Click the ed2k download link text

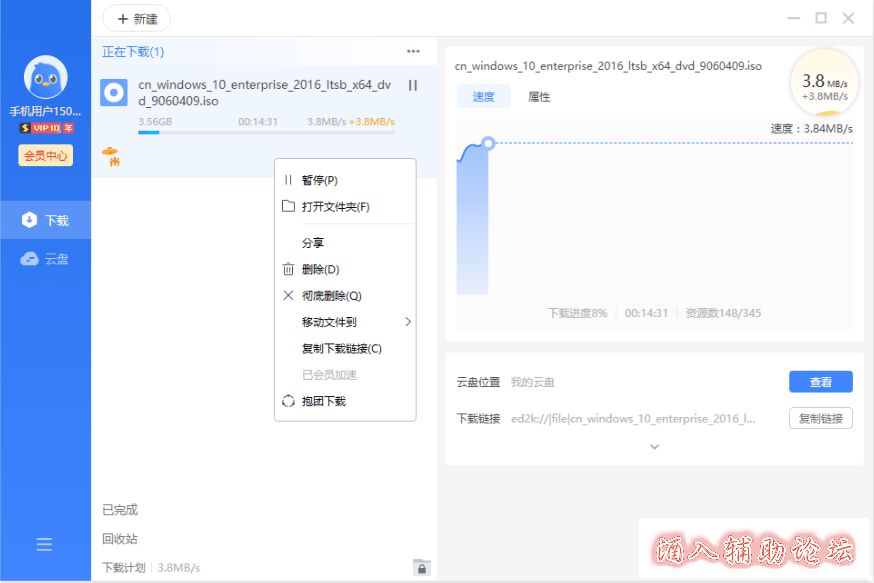[633, 419]
